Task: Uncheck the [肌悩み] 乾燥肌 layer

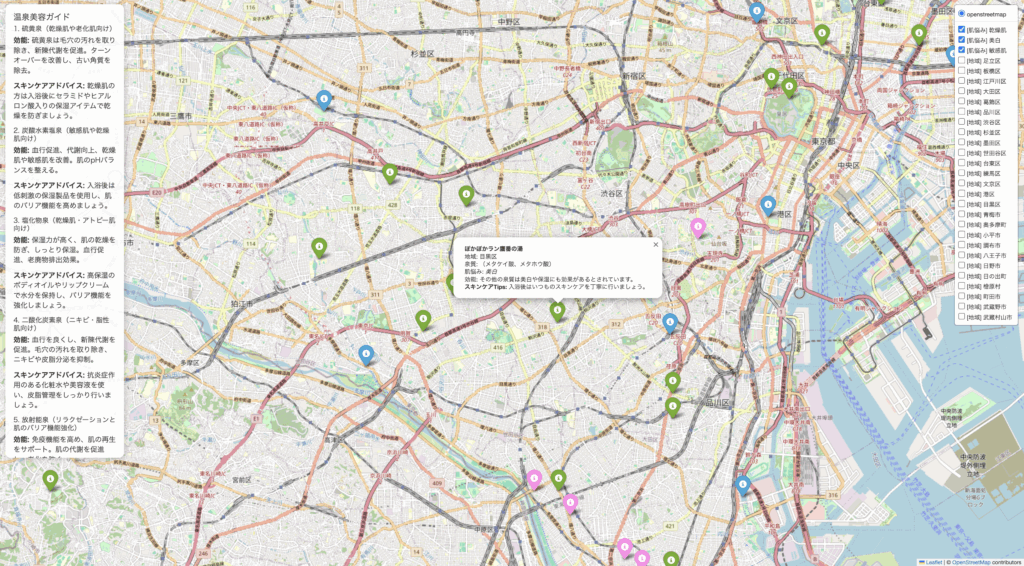Action: 962,29
